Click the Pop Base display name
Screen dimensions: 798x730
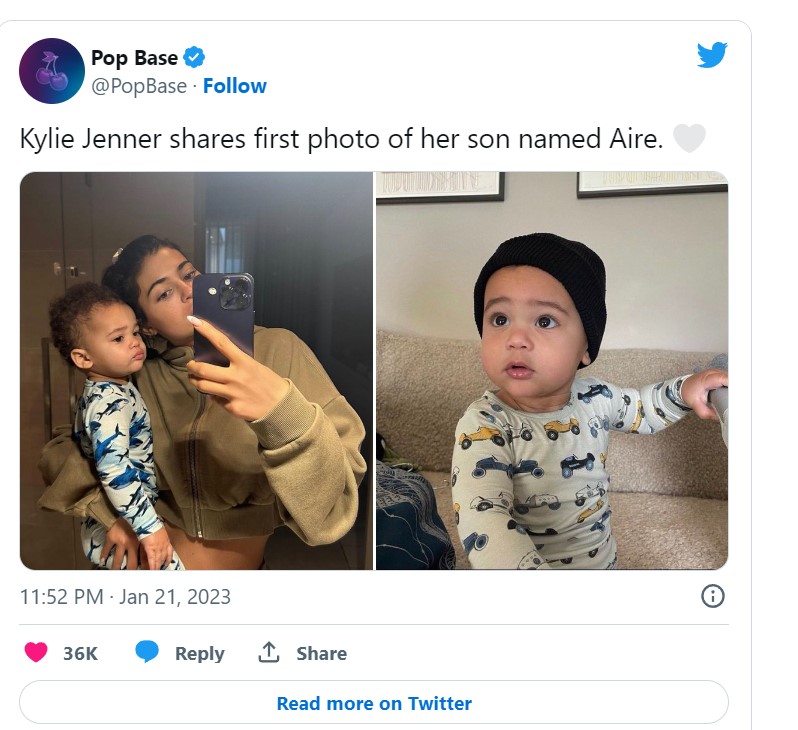click(x=134, y=58)
